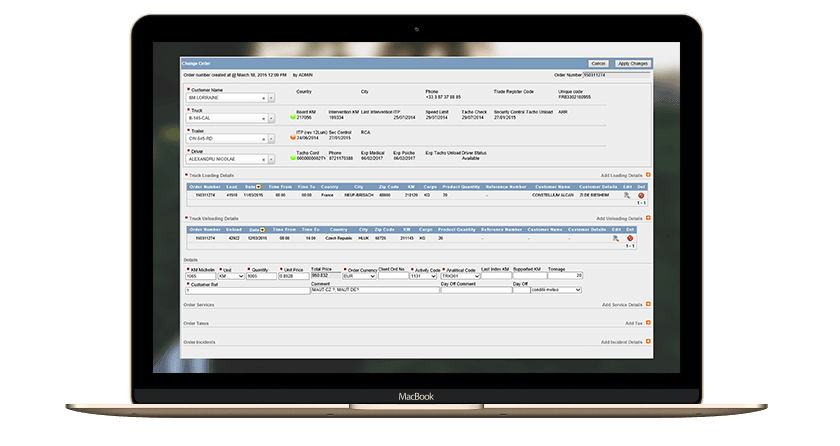Clear the selected Trailer with the x icon
The width and height of the screenshot is (840, 446).
tap(264, 138)
